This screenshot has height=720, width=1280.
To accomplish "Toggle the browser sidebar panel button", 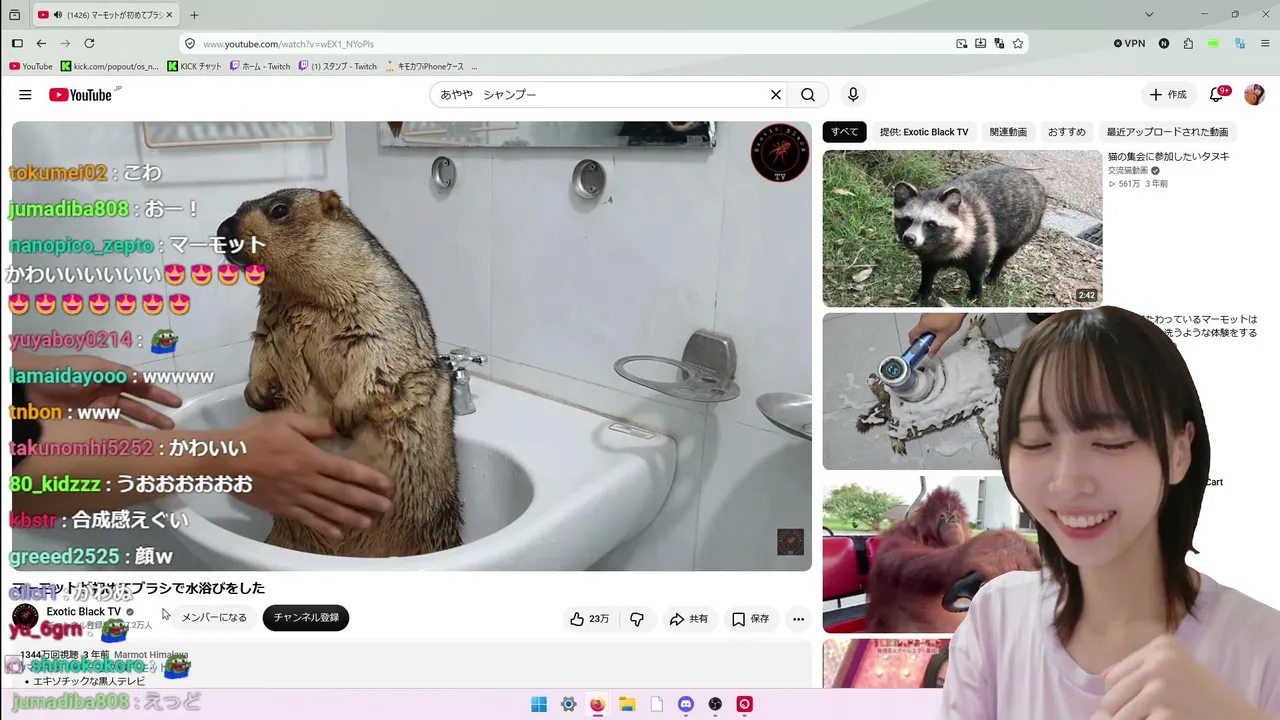I will click(x=17, y=44).
